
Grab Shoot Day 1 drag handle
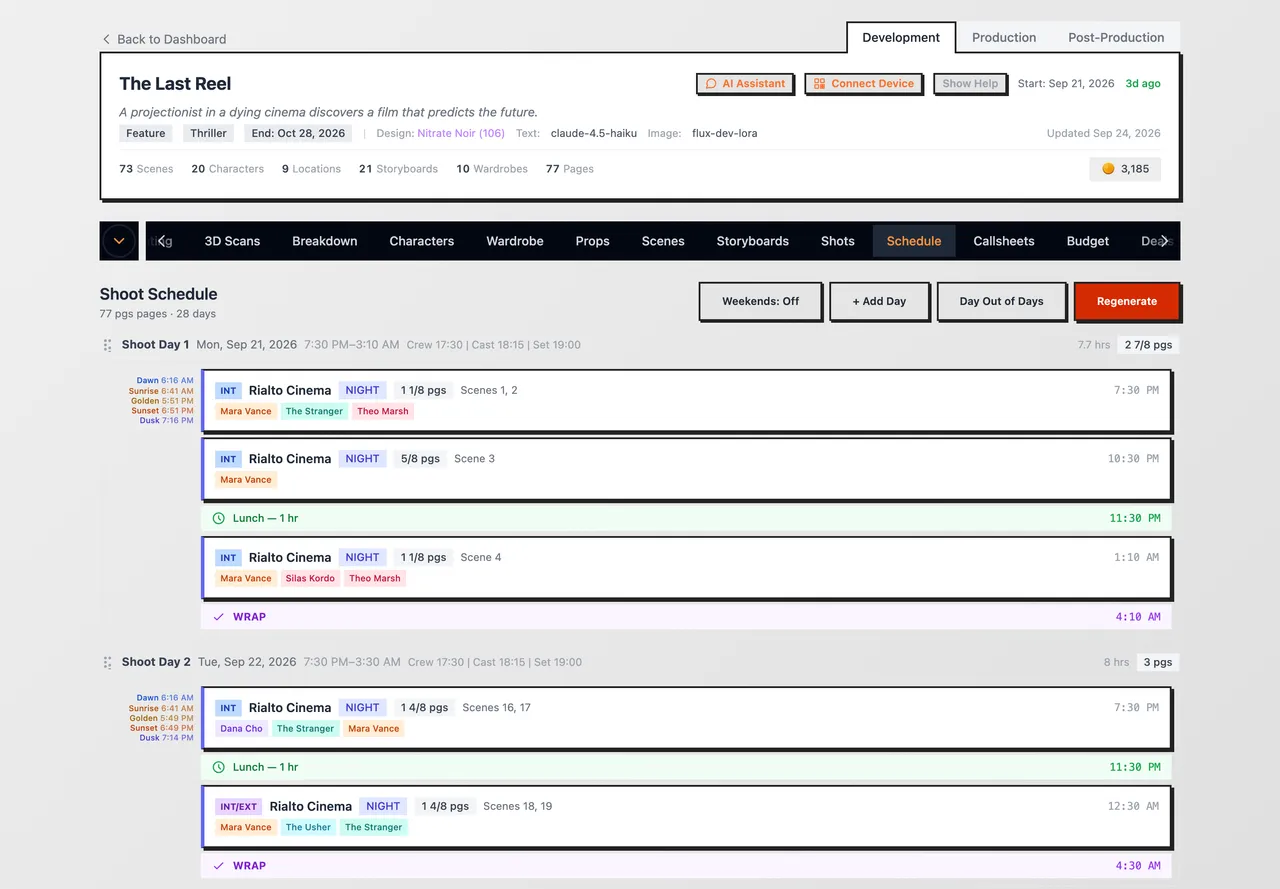tap(107, 345)
